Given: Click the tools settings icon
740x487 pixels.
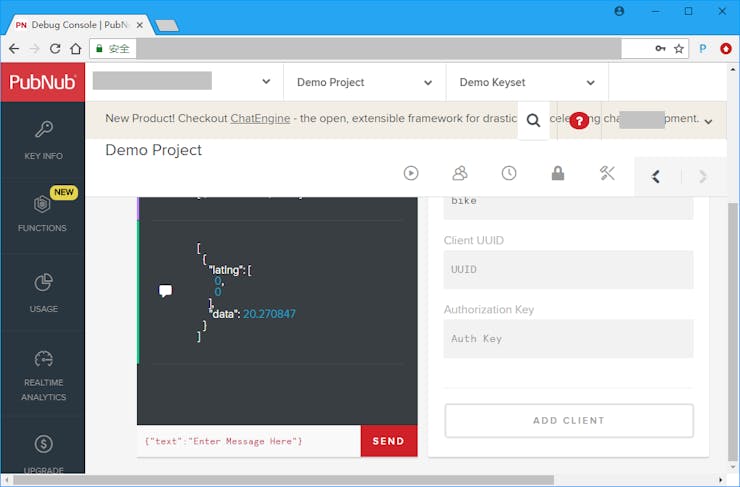Looking at the screenshot, I should click(607, 173).
